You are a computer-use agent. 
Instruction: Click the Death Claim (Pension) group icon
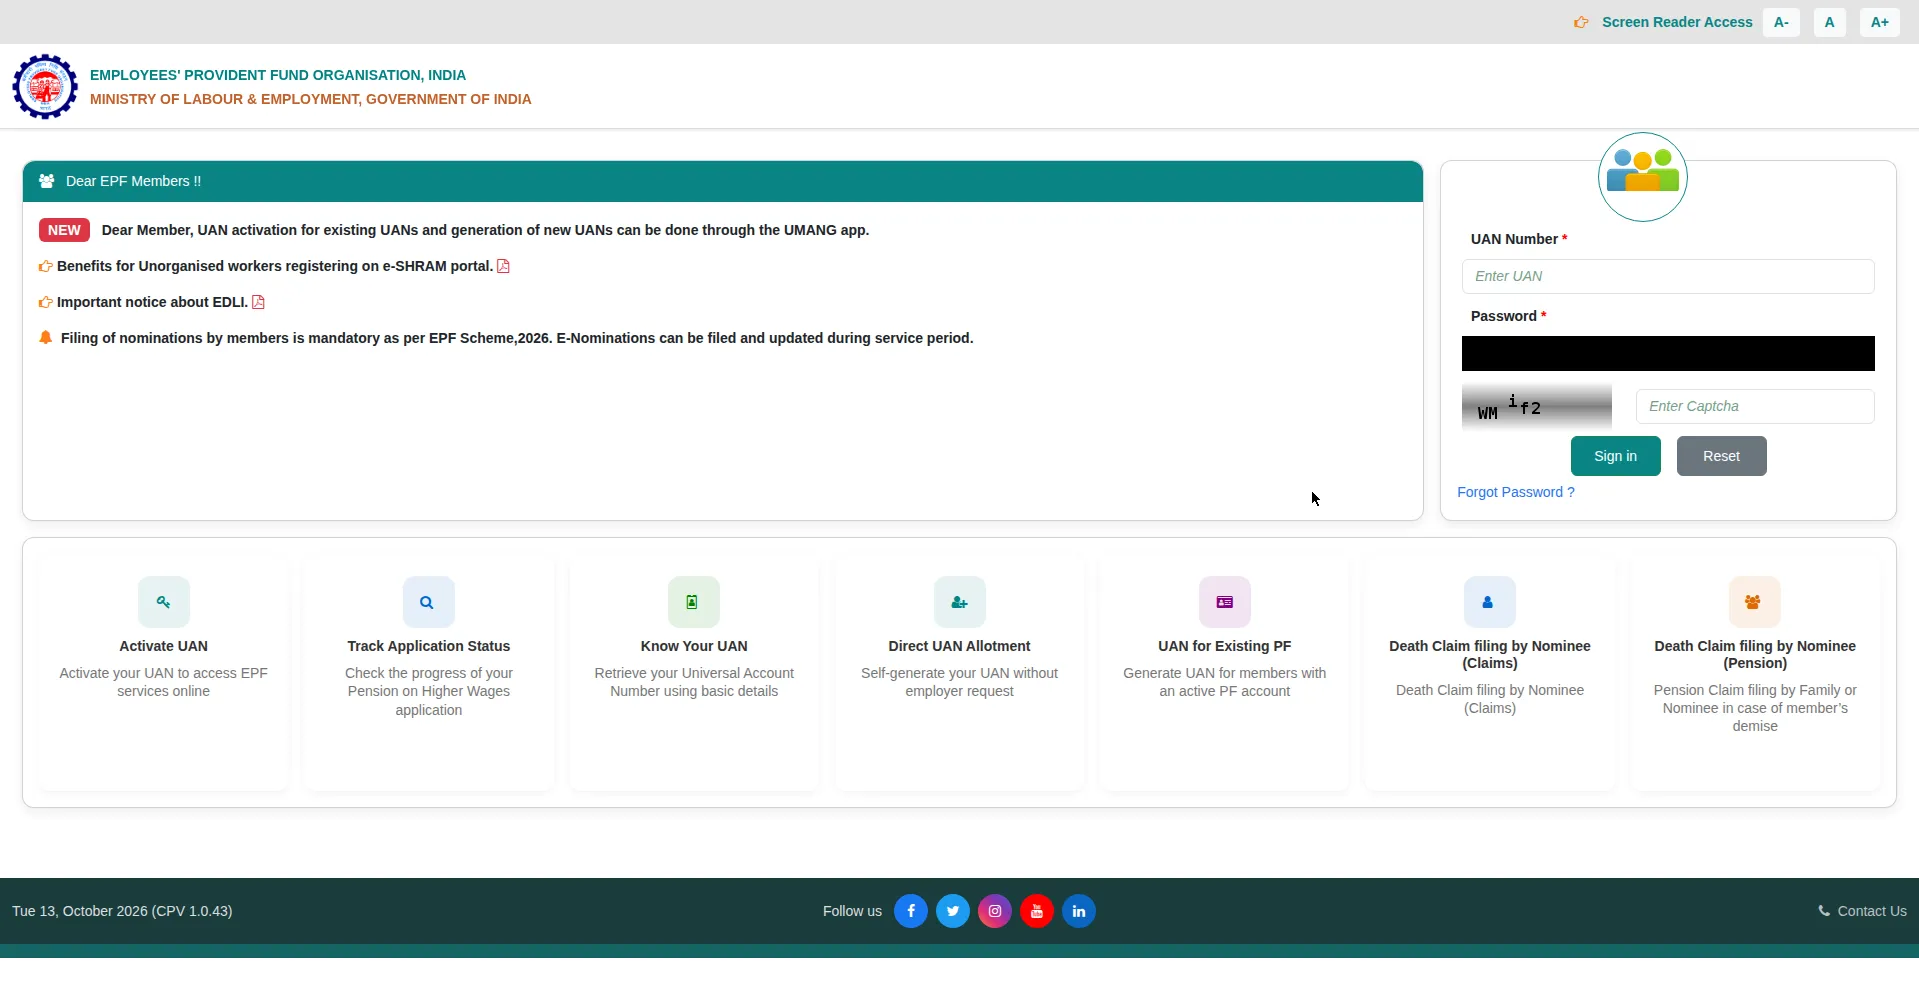[x=1755, y=602]
